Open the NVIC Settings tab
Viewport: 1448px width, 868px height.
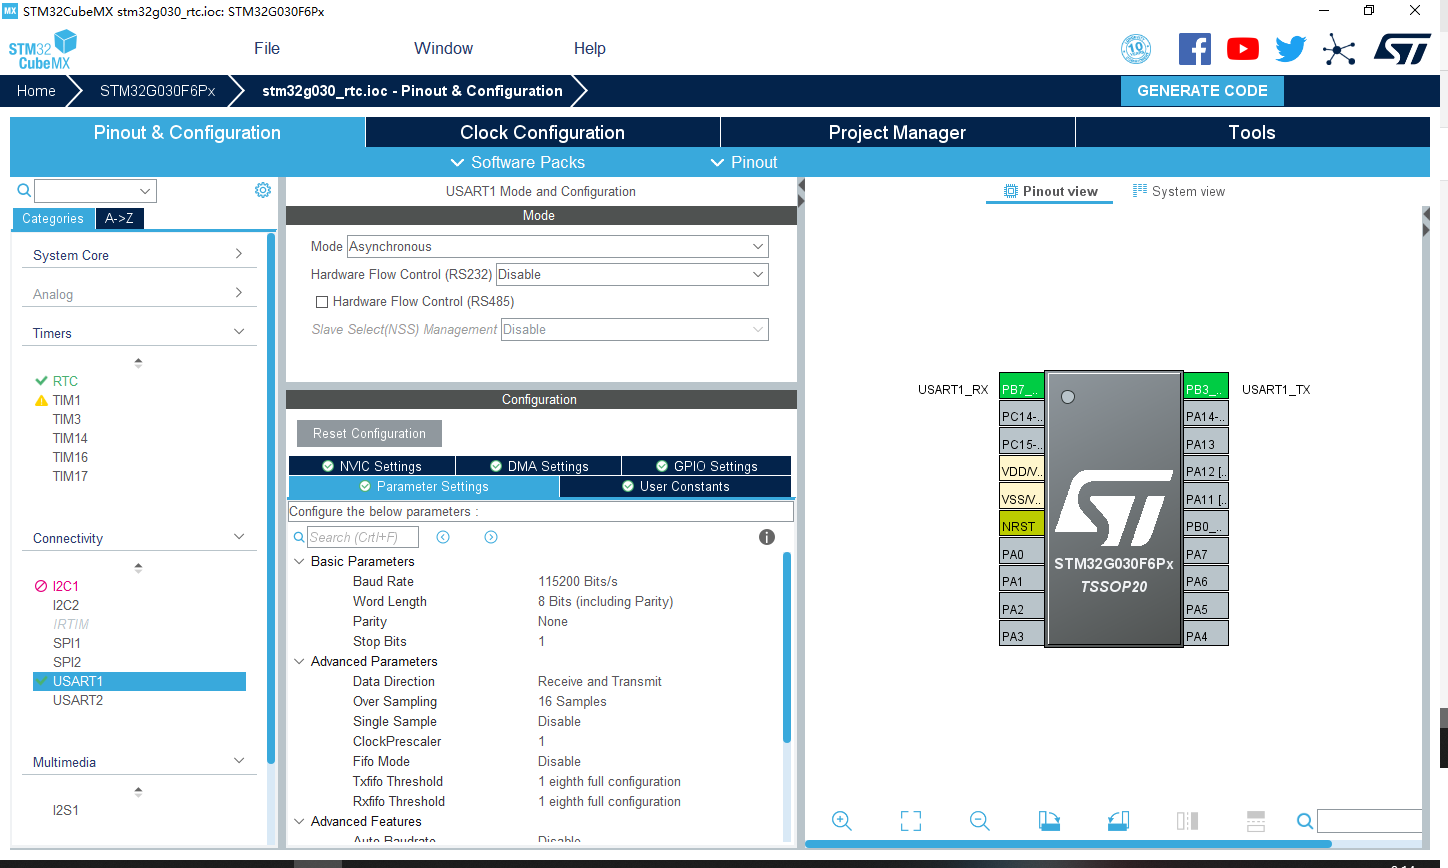point(372,466)
